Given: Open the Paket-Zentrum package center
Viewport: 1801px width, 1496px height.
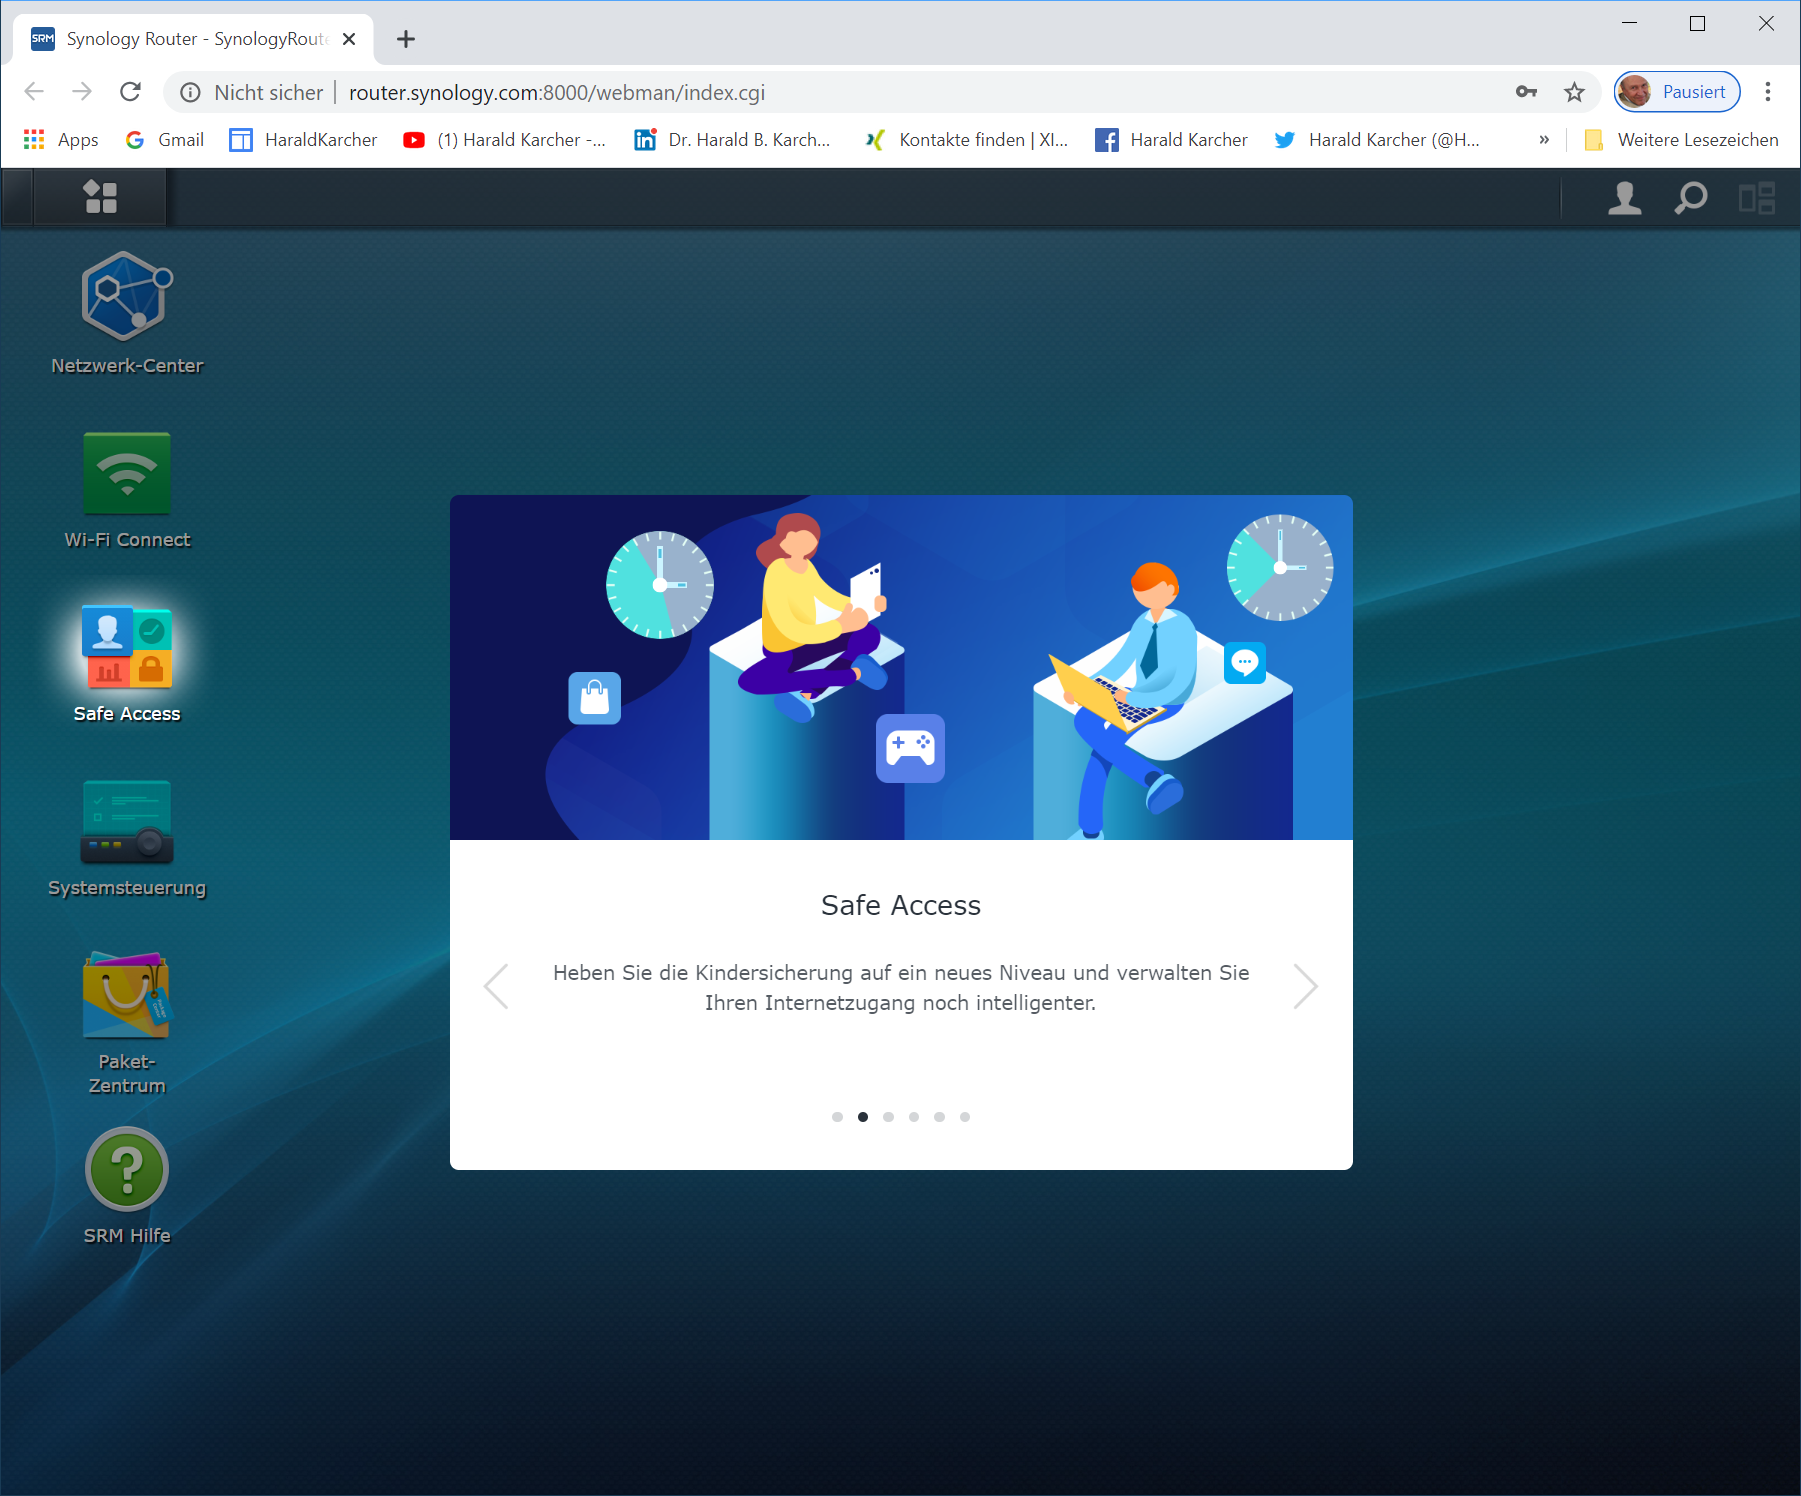Looking at the screenshot, I should [127, 1023].
